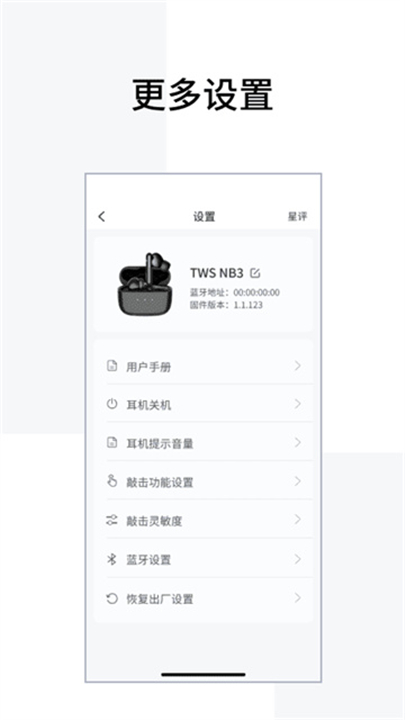The height and width of the screenshot is (720, 405).
Task: Expand the 蓝牙设置 row chevron
Action: [298, 559]
